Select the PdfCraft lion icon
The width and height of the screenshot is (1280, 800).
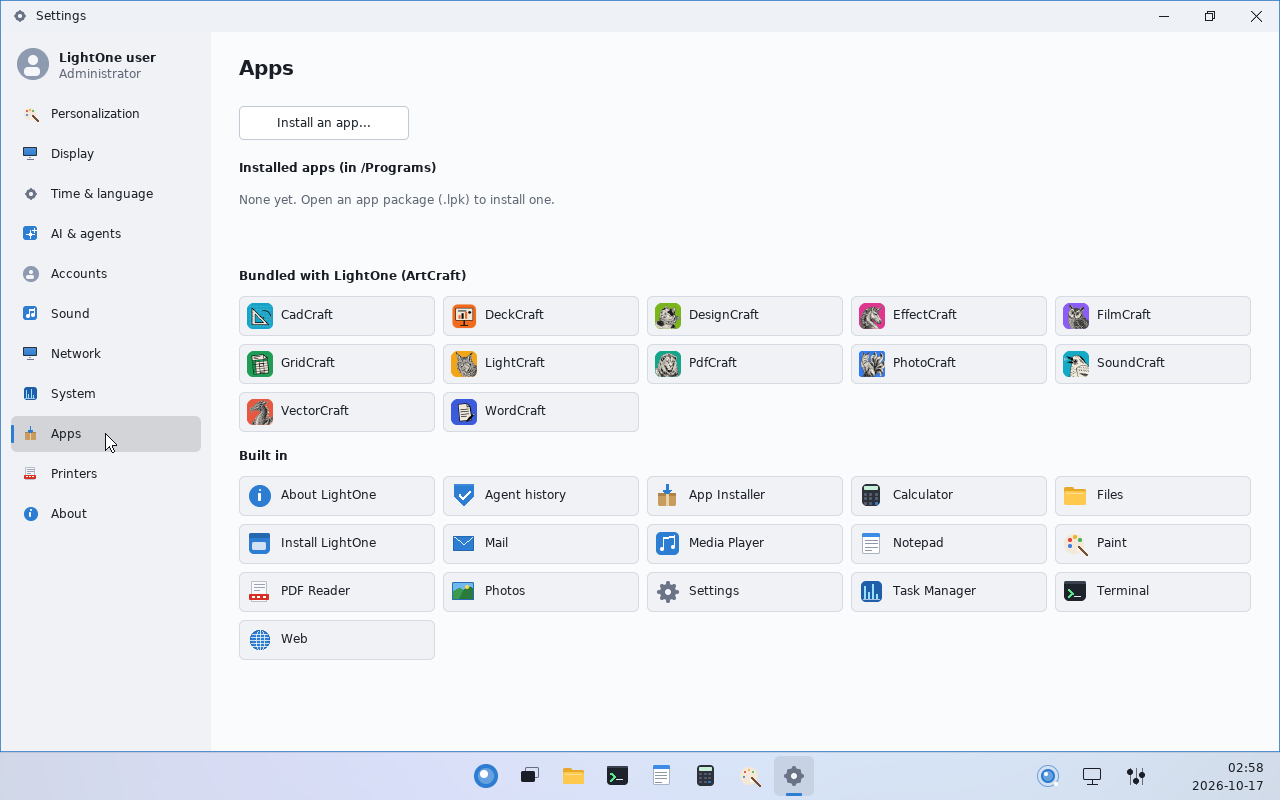[x=668, y=364]
